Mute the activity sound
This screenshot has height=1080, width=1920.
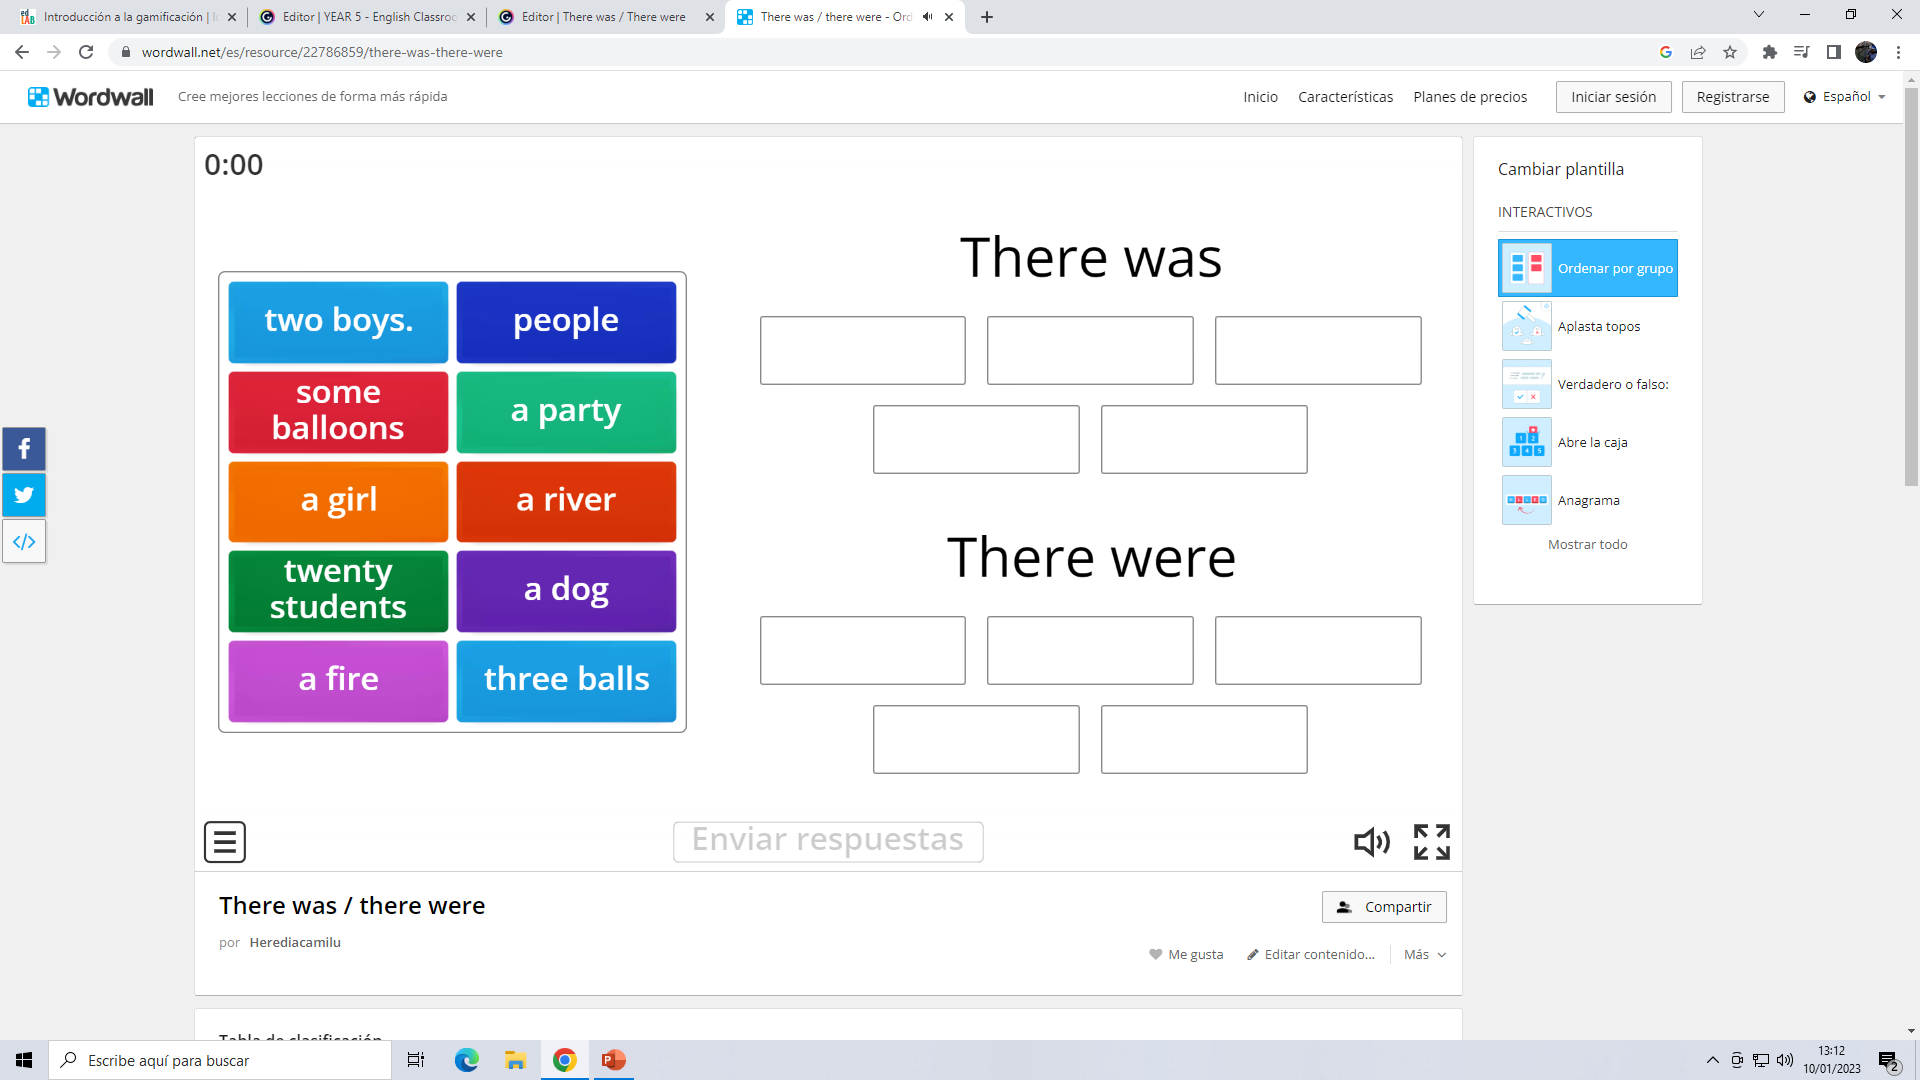pyautogui.click(x=1371, y=841)
